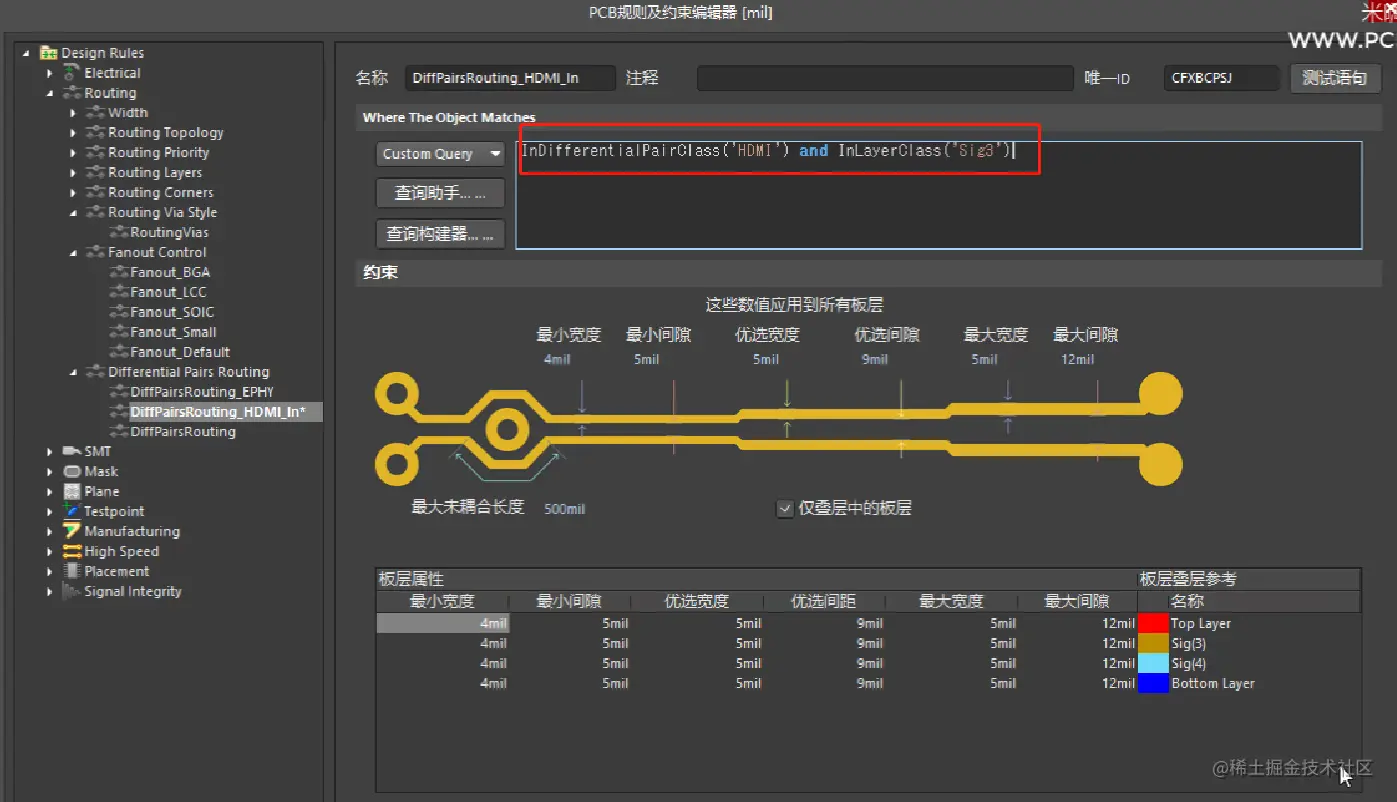
Task: Click the 最小宽度 column header
Action: 442,602
